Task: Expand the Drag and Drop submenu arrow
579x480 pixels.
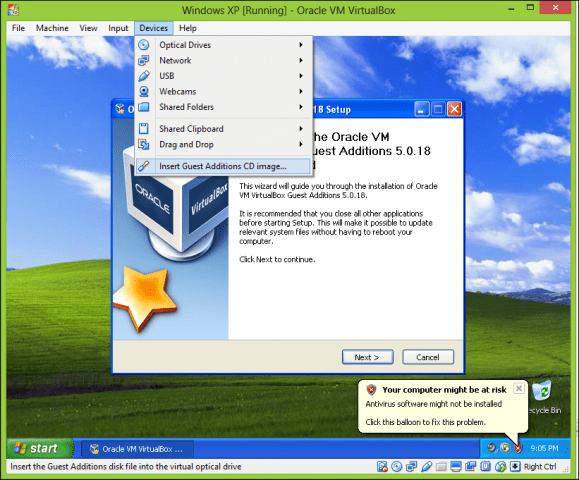Action: [x=301, y=144]
